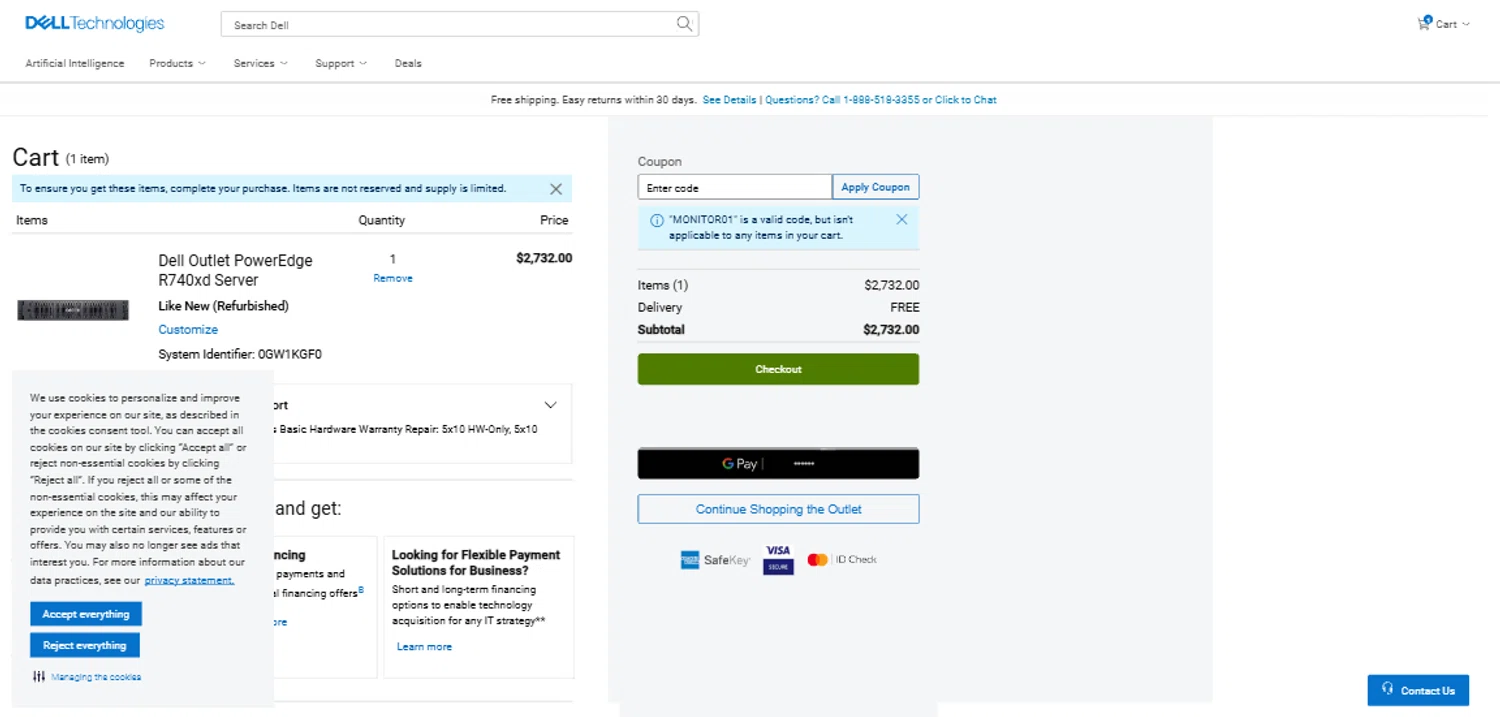
Task: Close the MONITOR01 coupon message
Action: point(901,219)
